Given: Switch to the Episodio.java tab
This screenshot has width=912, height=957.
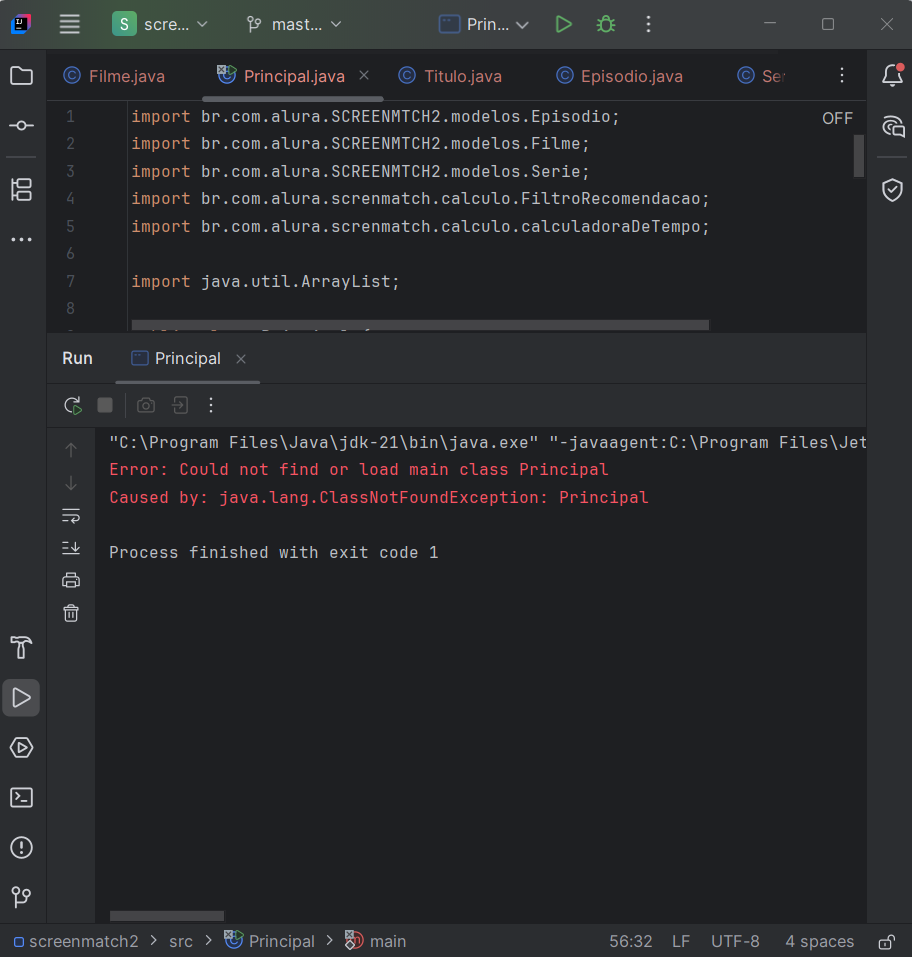Looking at the screenshot, I should [x=620, y=76].
